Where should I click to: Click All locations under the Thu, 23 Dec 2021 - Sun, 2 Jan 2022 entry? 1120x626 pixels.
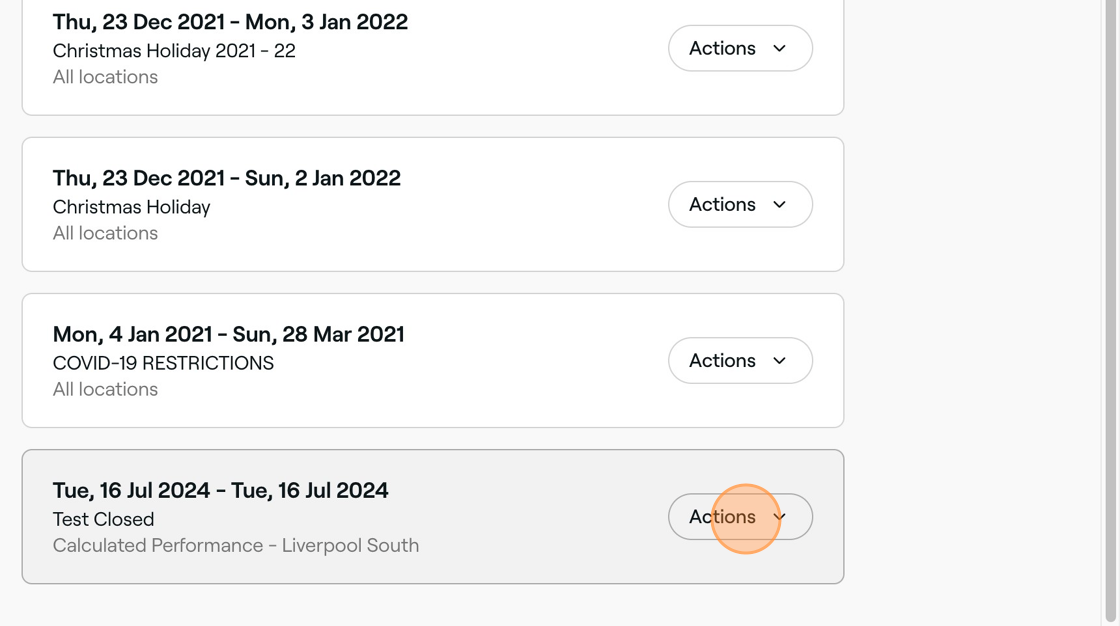pos(105,233)
